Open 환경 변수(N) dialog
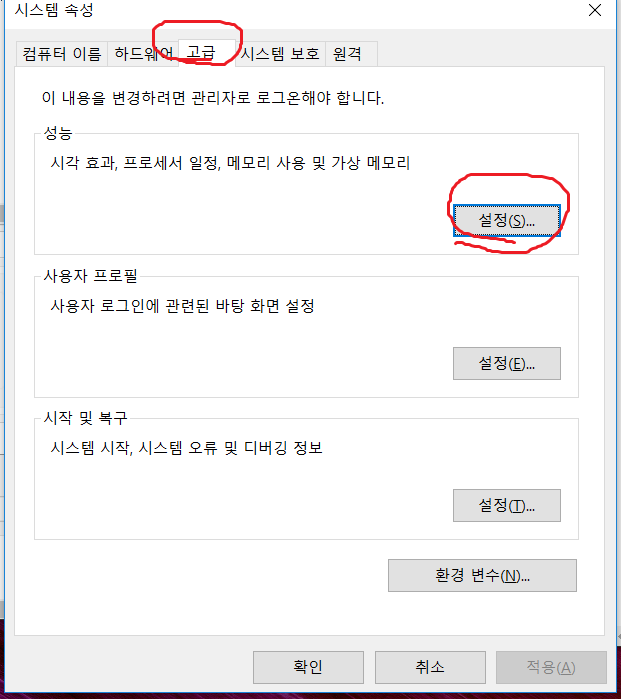621x699 pixels. point(482,576)
